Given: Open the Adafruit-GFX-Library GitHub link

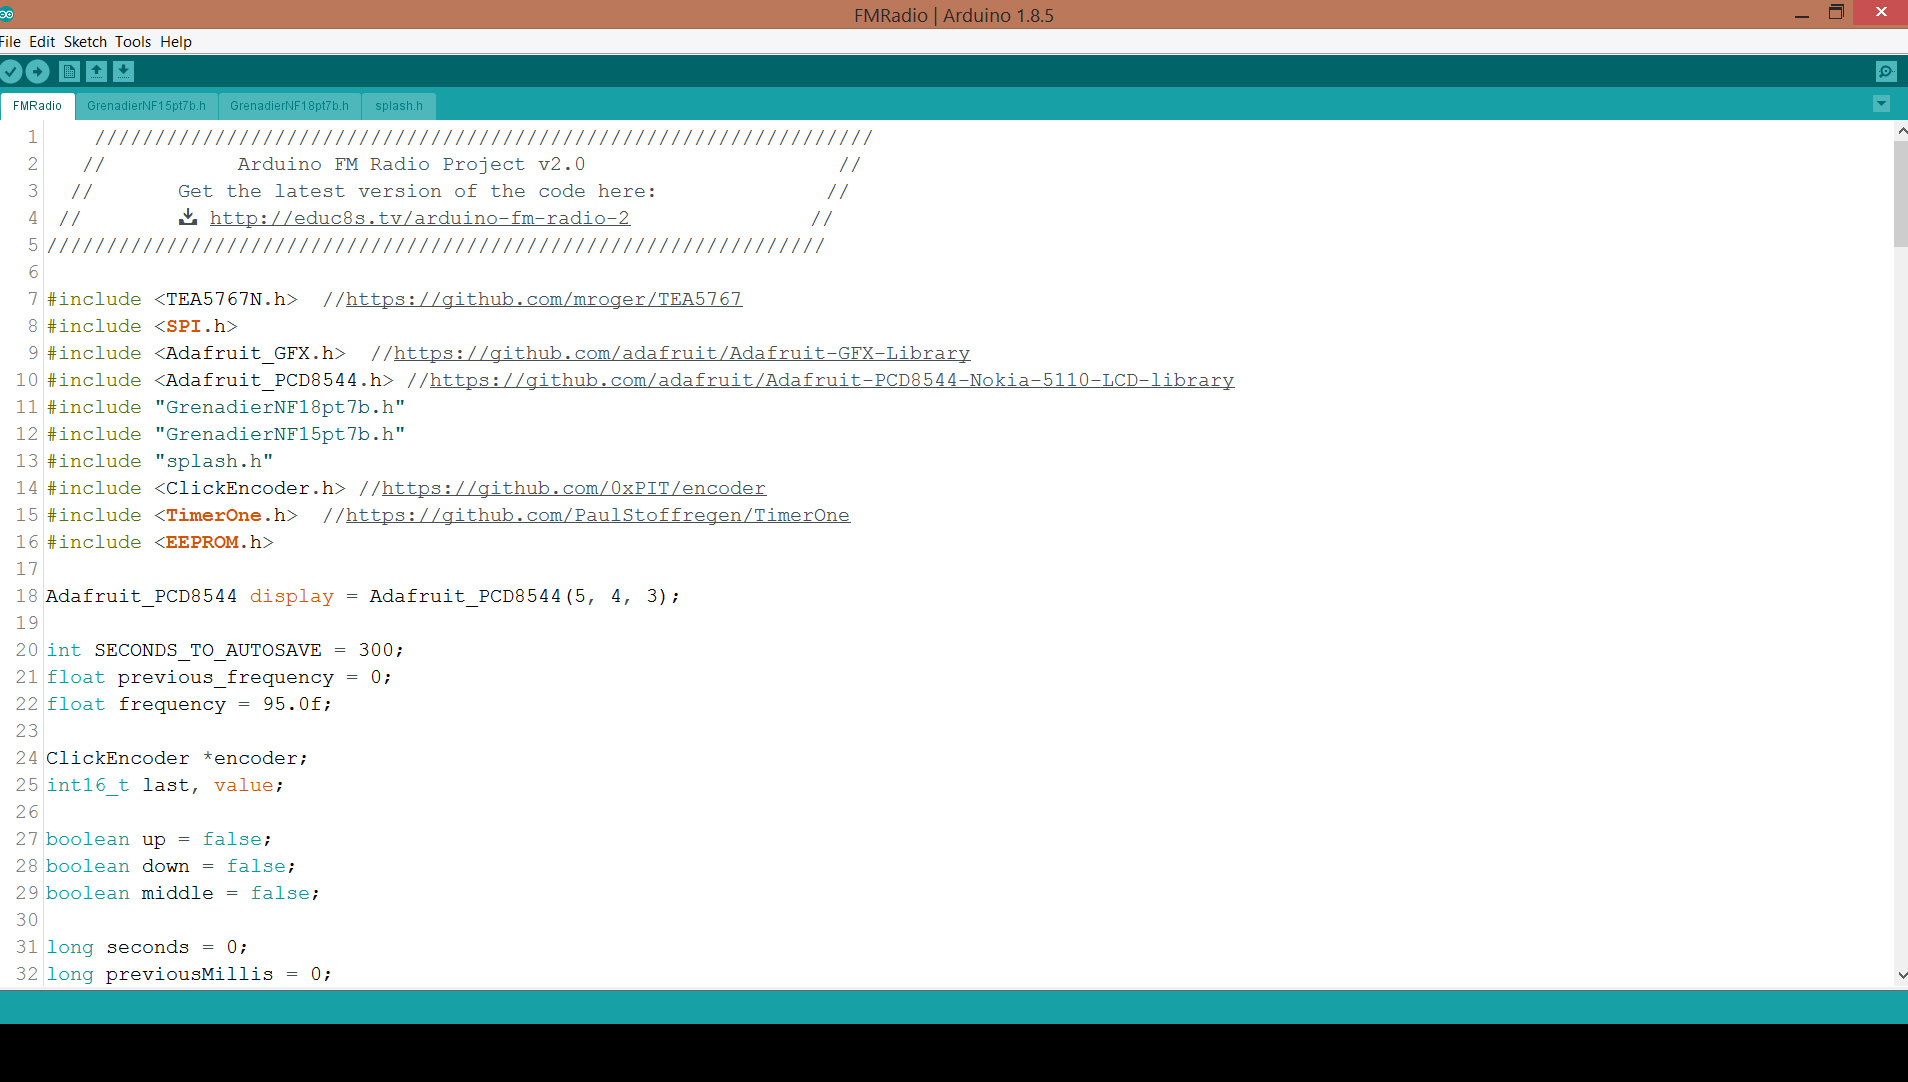Looking at the screenshot, I should coord(682,353).
